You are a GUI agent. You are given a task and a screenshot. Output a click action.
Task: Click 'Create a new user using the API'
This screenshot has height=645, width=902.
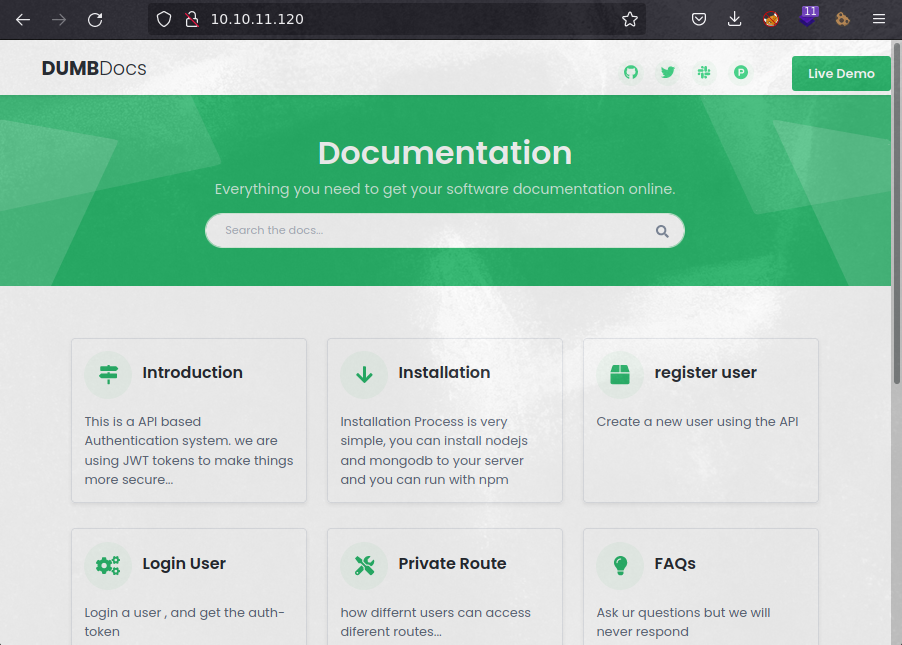(x=697, y=422)
